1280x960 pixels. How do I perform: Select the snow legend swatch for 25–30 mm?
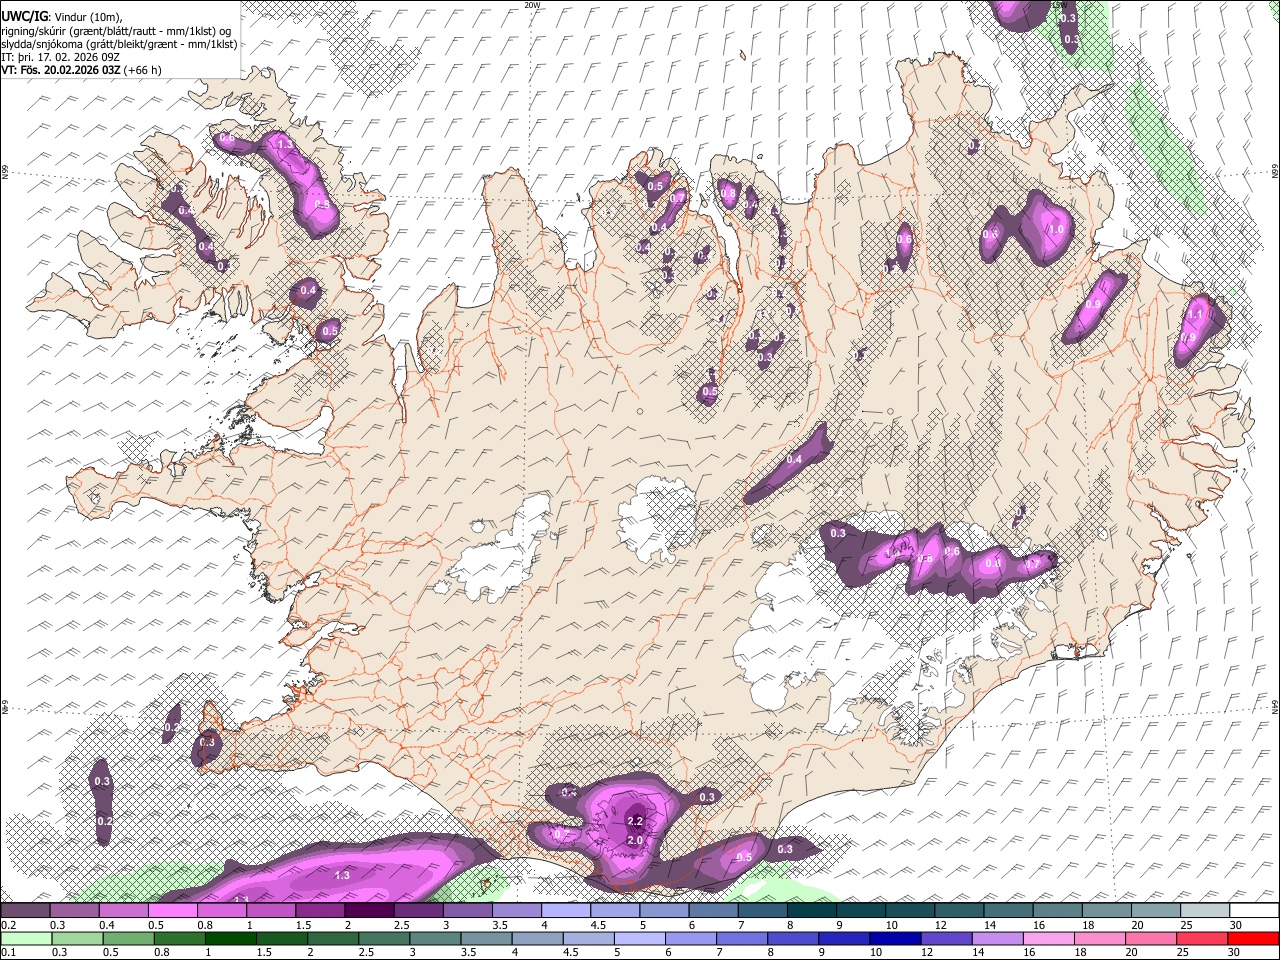pyautogui.click(x=1204, y=911)
